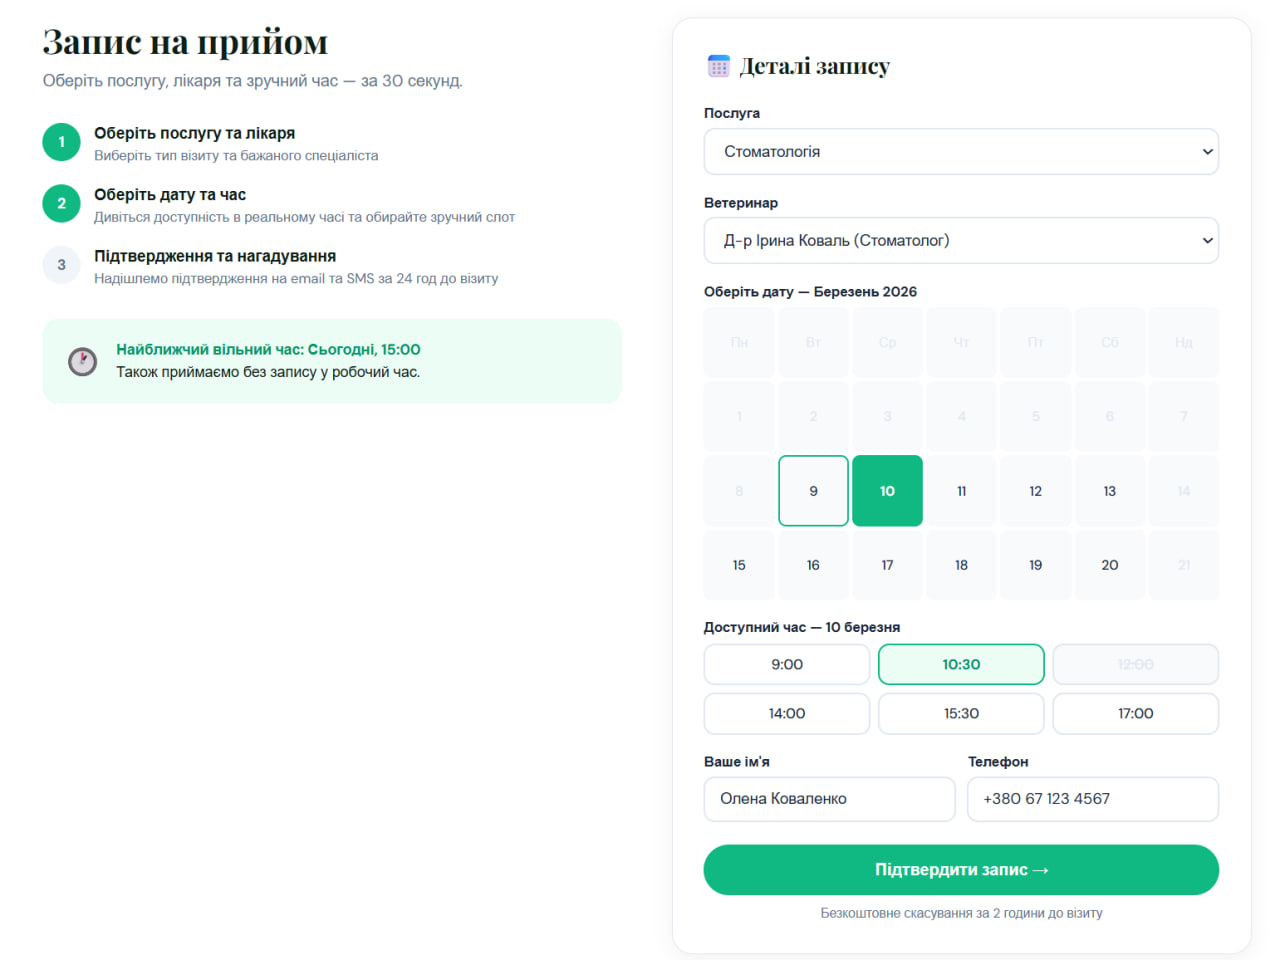Select the 9:00 time slot
The width and height of the screenshot is (1280, 960).
click(786, 664)
